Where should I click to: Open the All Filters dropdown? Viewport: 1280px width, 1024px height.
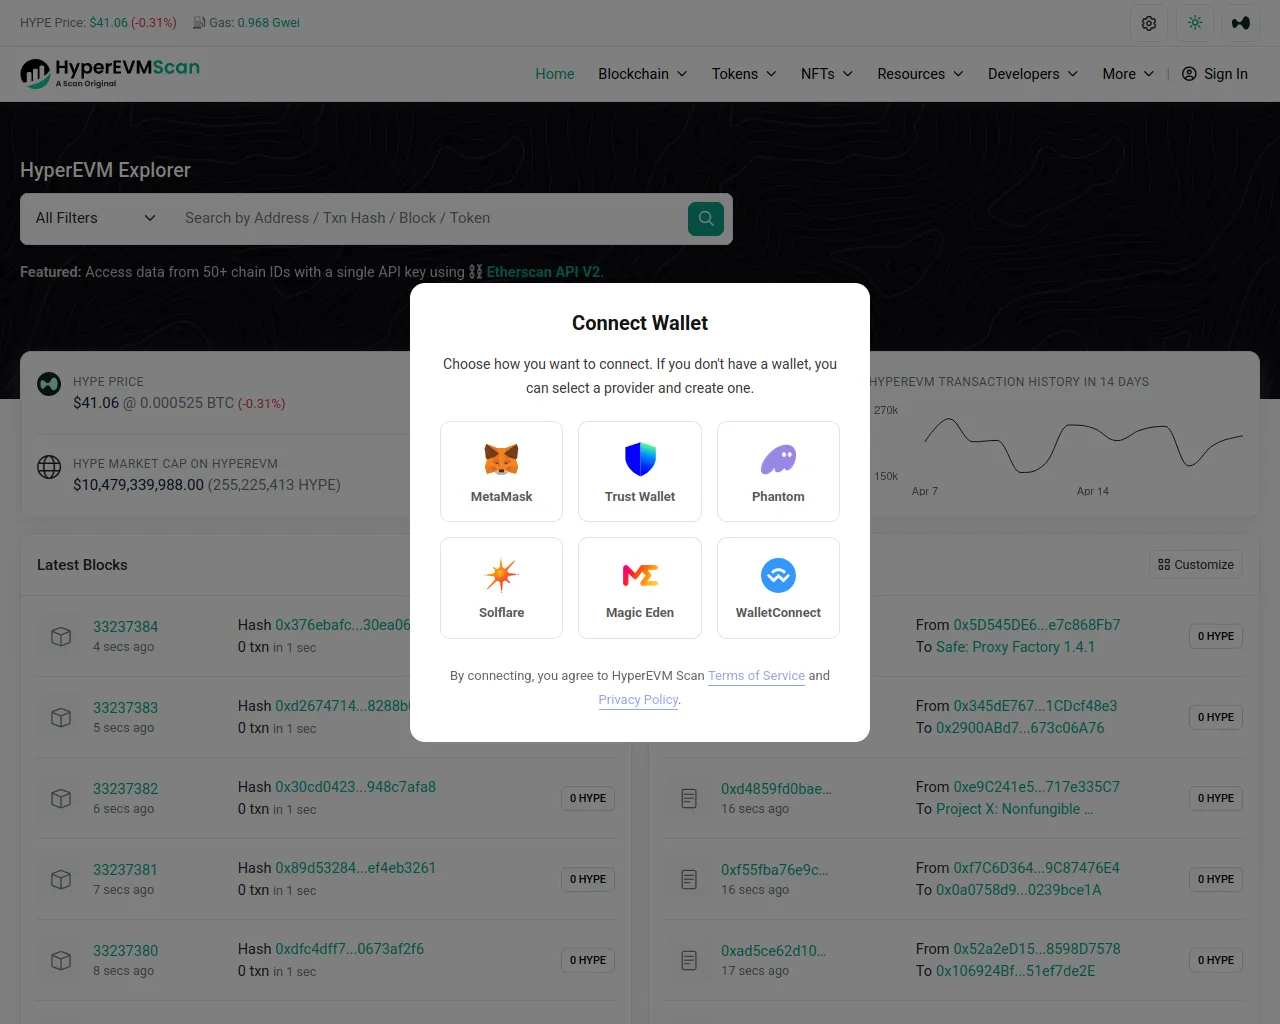point(96,218)
